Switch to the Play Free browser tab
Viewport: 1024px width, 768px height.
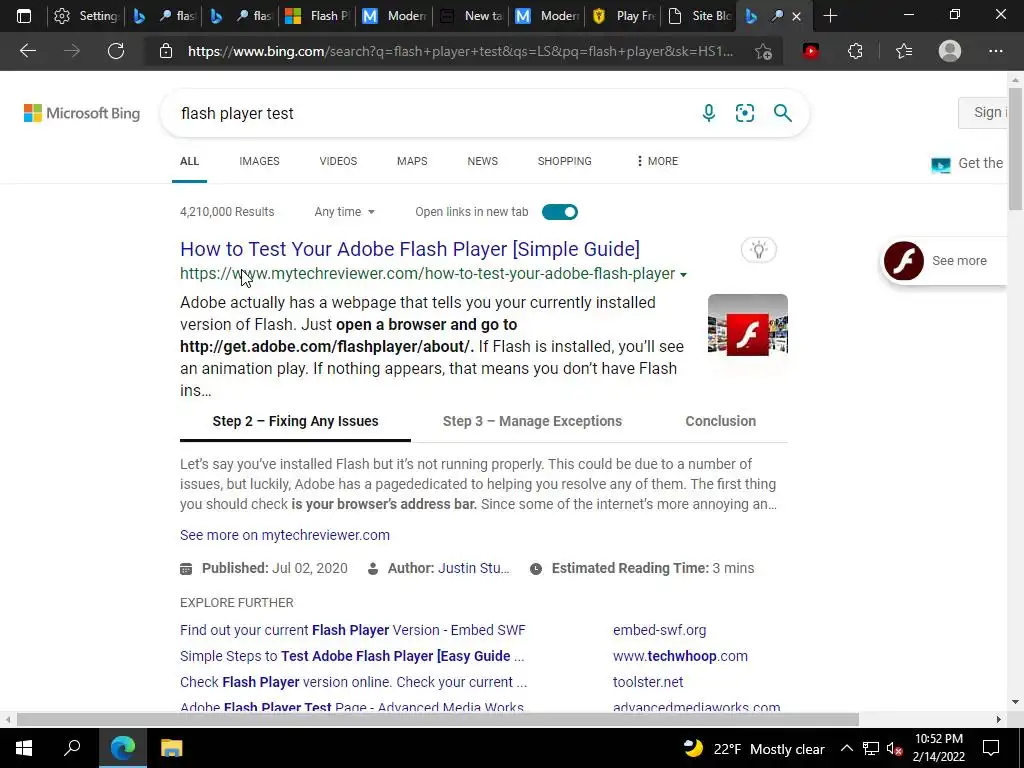tap(624, 16)
